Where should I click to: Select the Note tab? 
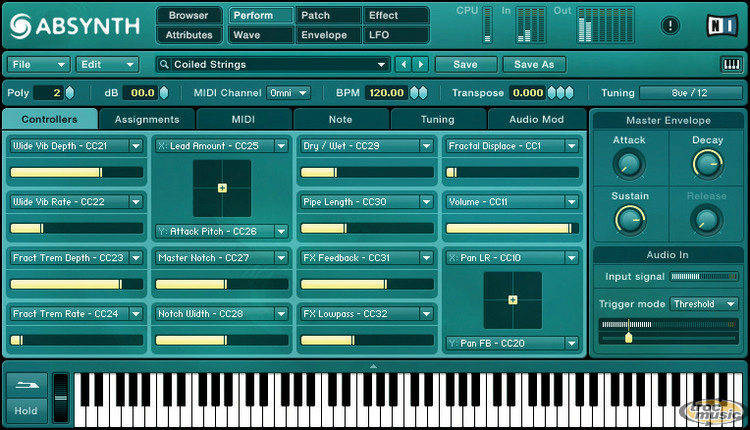coord(341,119)
